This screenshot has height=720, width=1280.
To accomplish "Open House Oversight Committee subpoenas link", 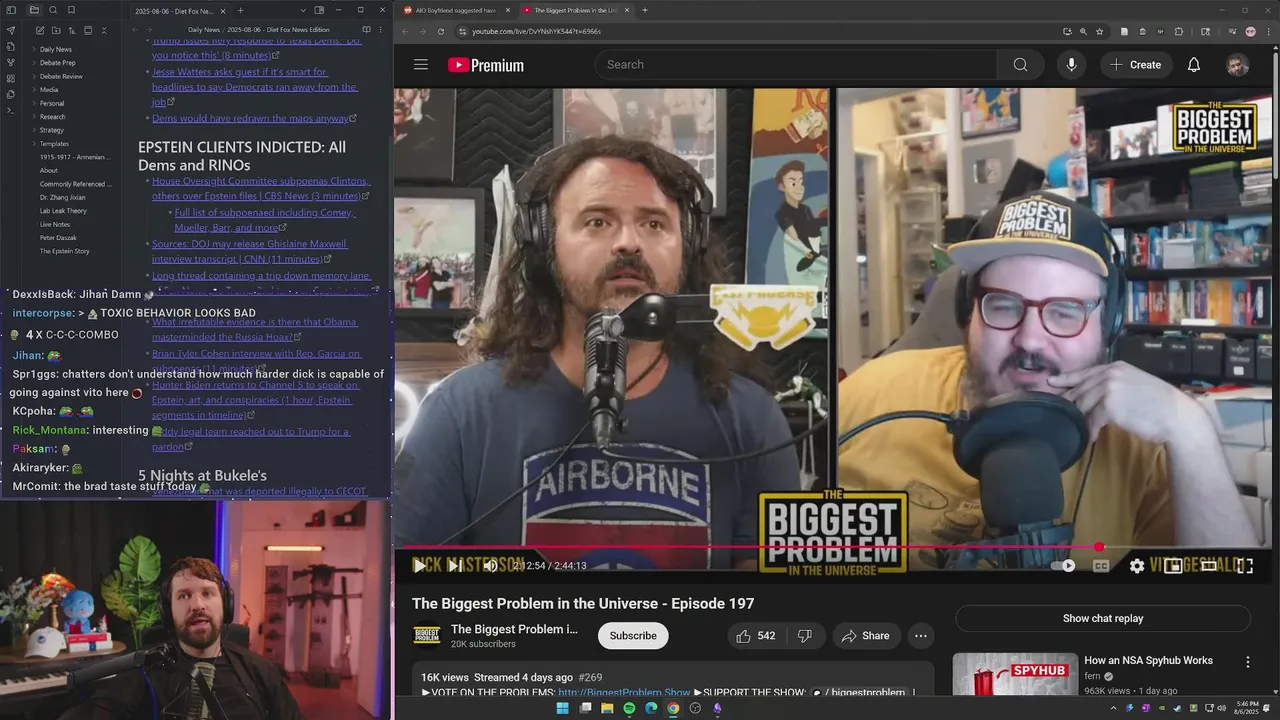I will pyautogui.click(x=260, y=189).
